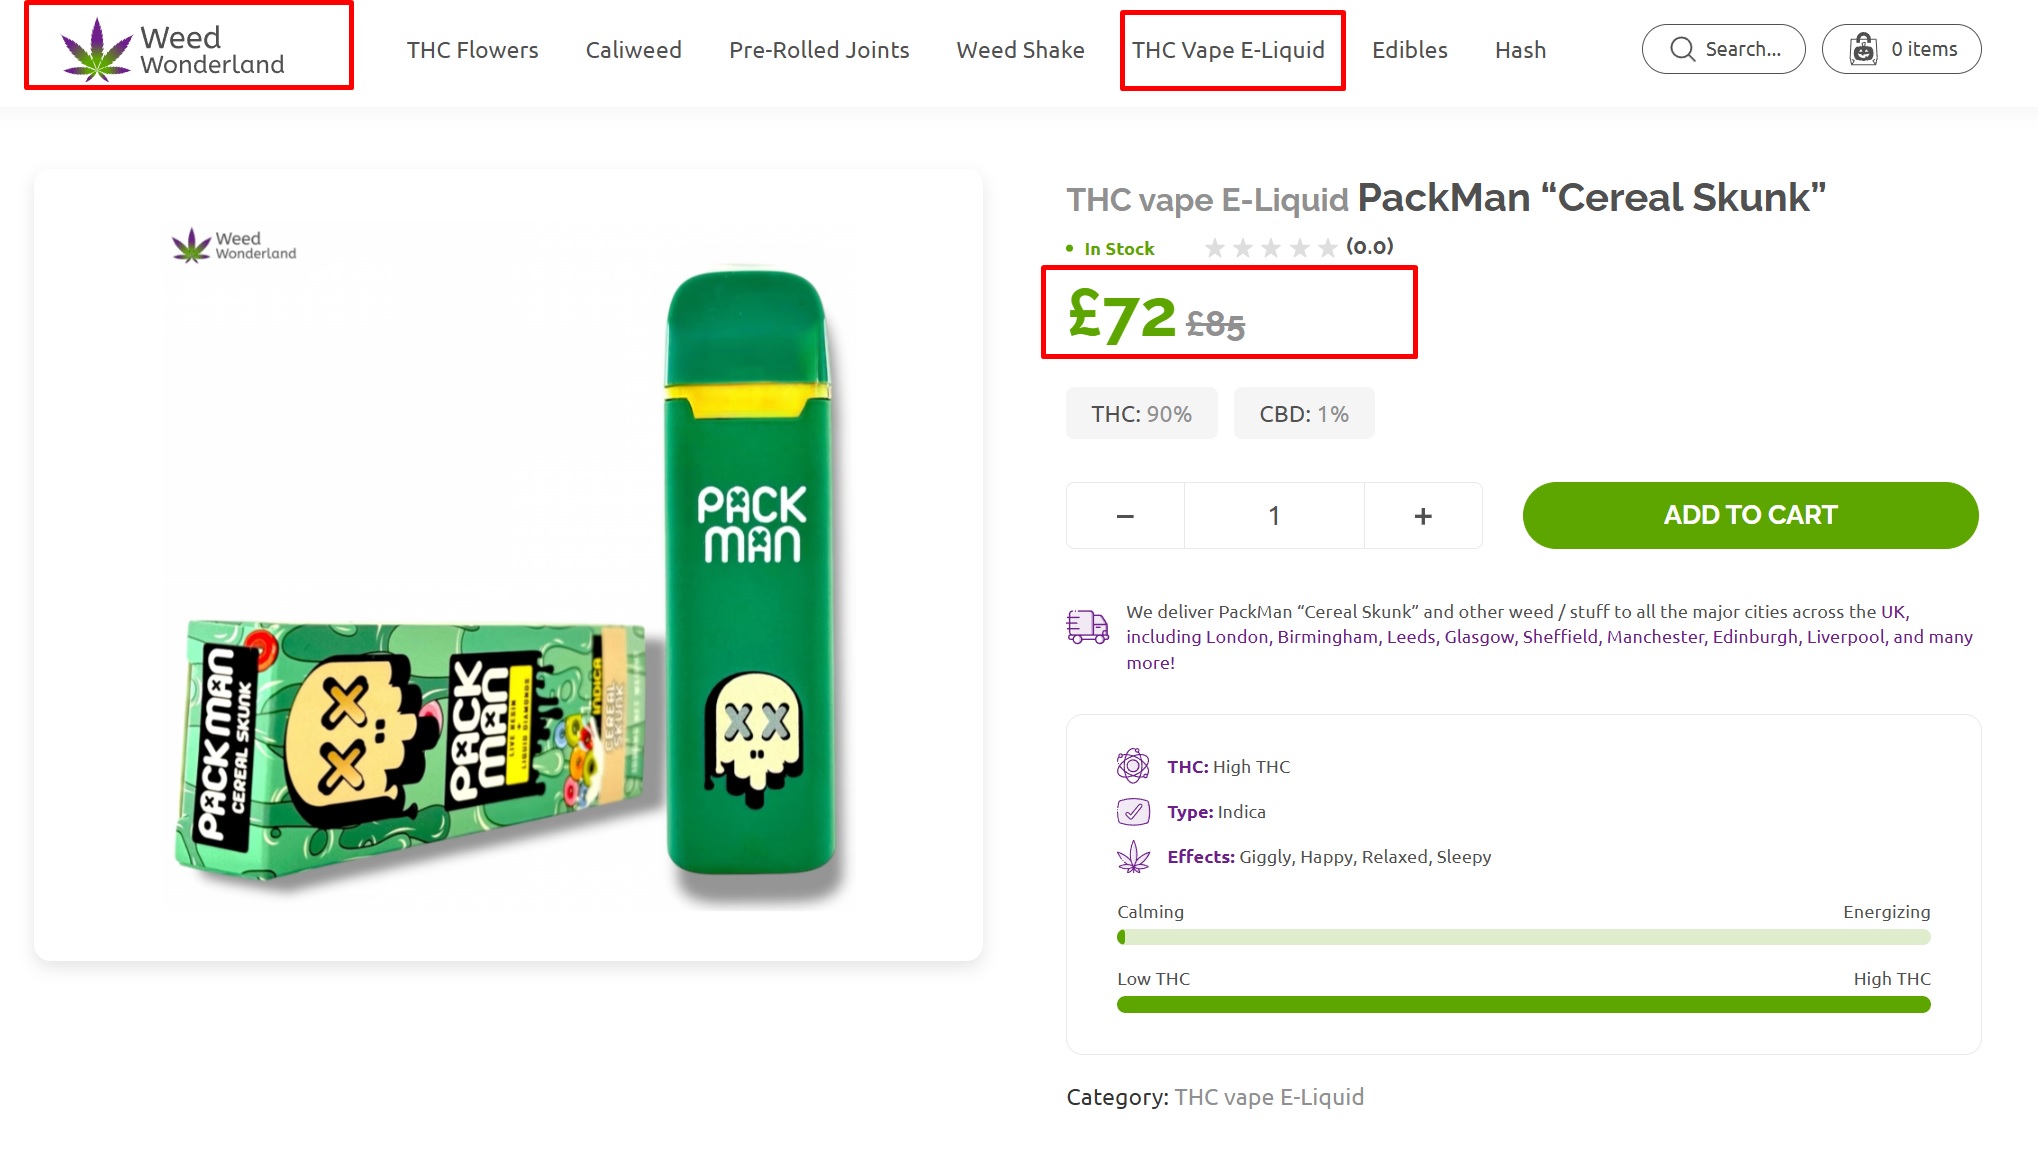Open the PackMan product image
Viewport: 2038px width, 1158px height.
(x=508, y=565)
